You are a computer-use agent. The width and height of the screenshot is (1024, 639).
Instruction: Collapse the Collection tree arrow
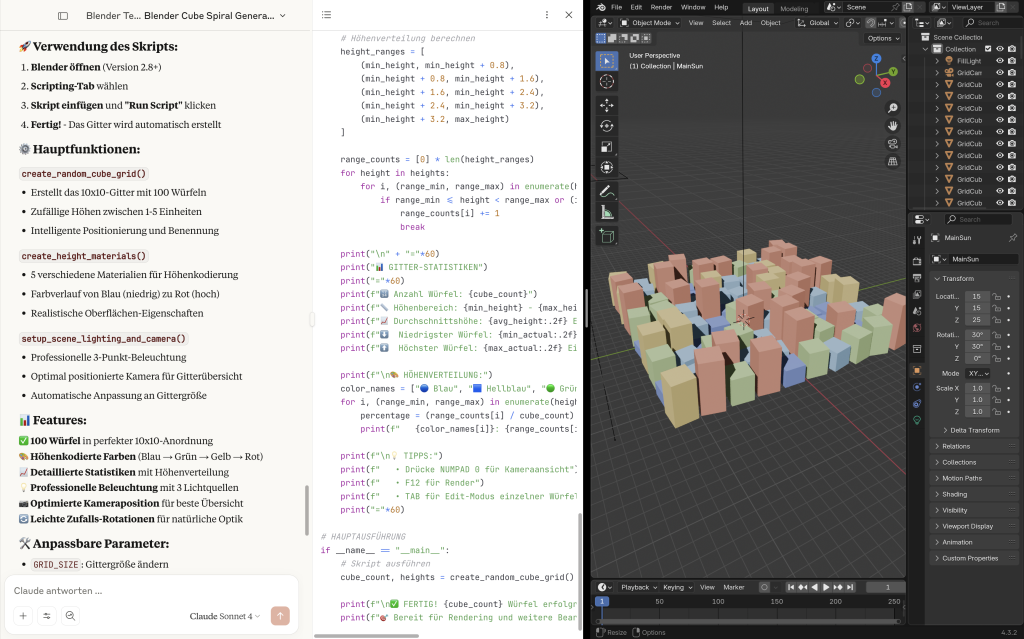click(925, 49)
